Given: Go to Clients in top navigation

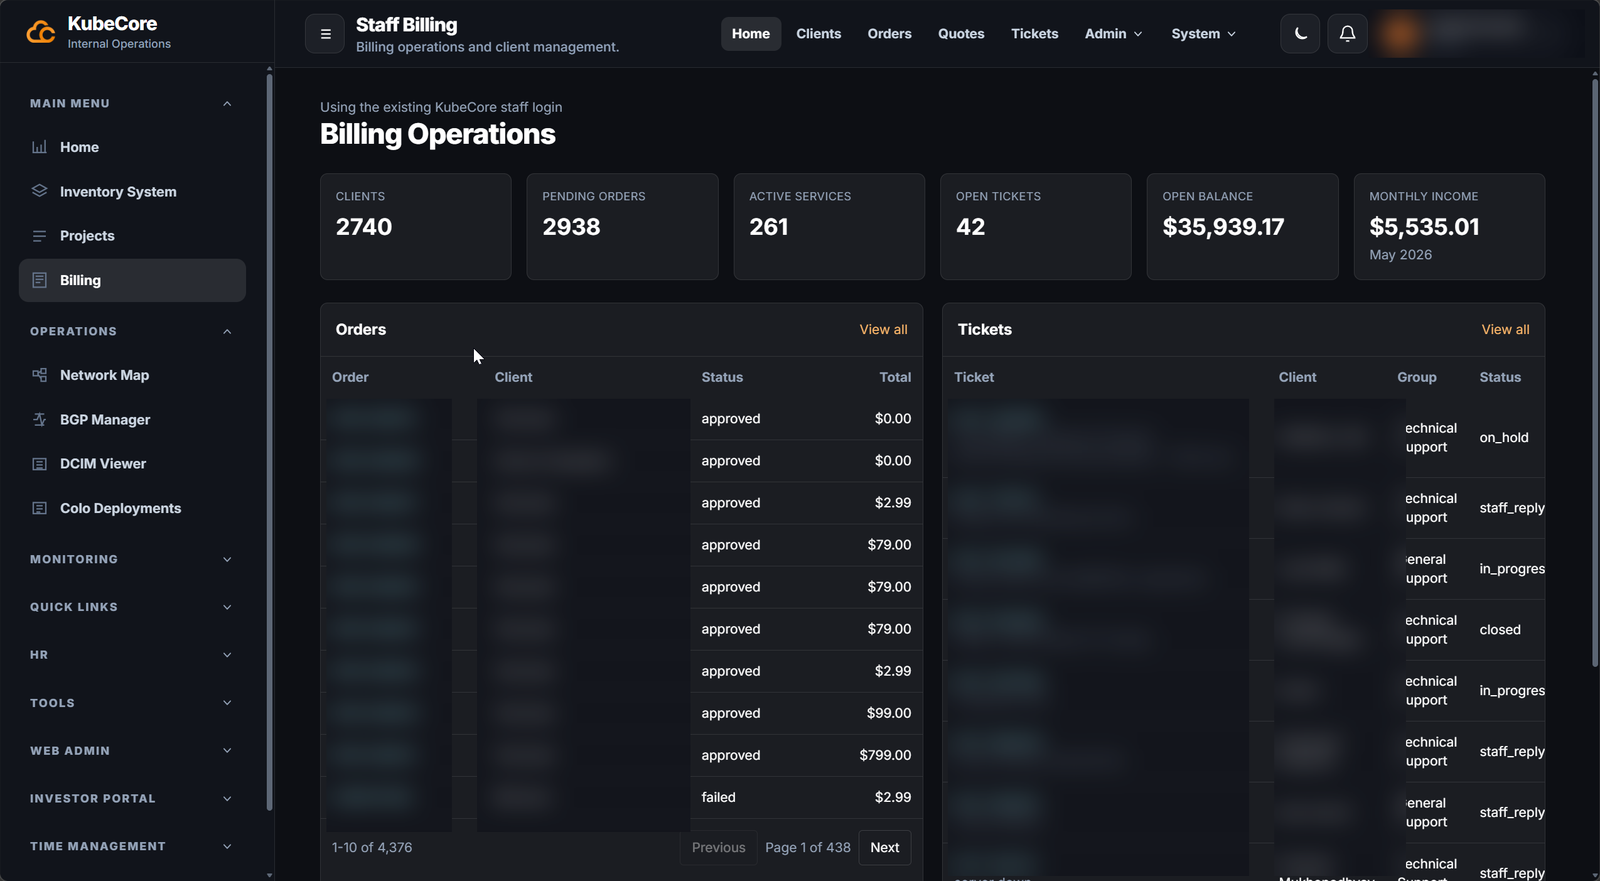Looking at the screenshot, I should tap(818, 34).
